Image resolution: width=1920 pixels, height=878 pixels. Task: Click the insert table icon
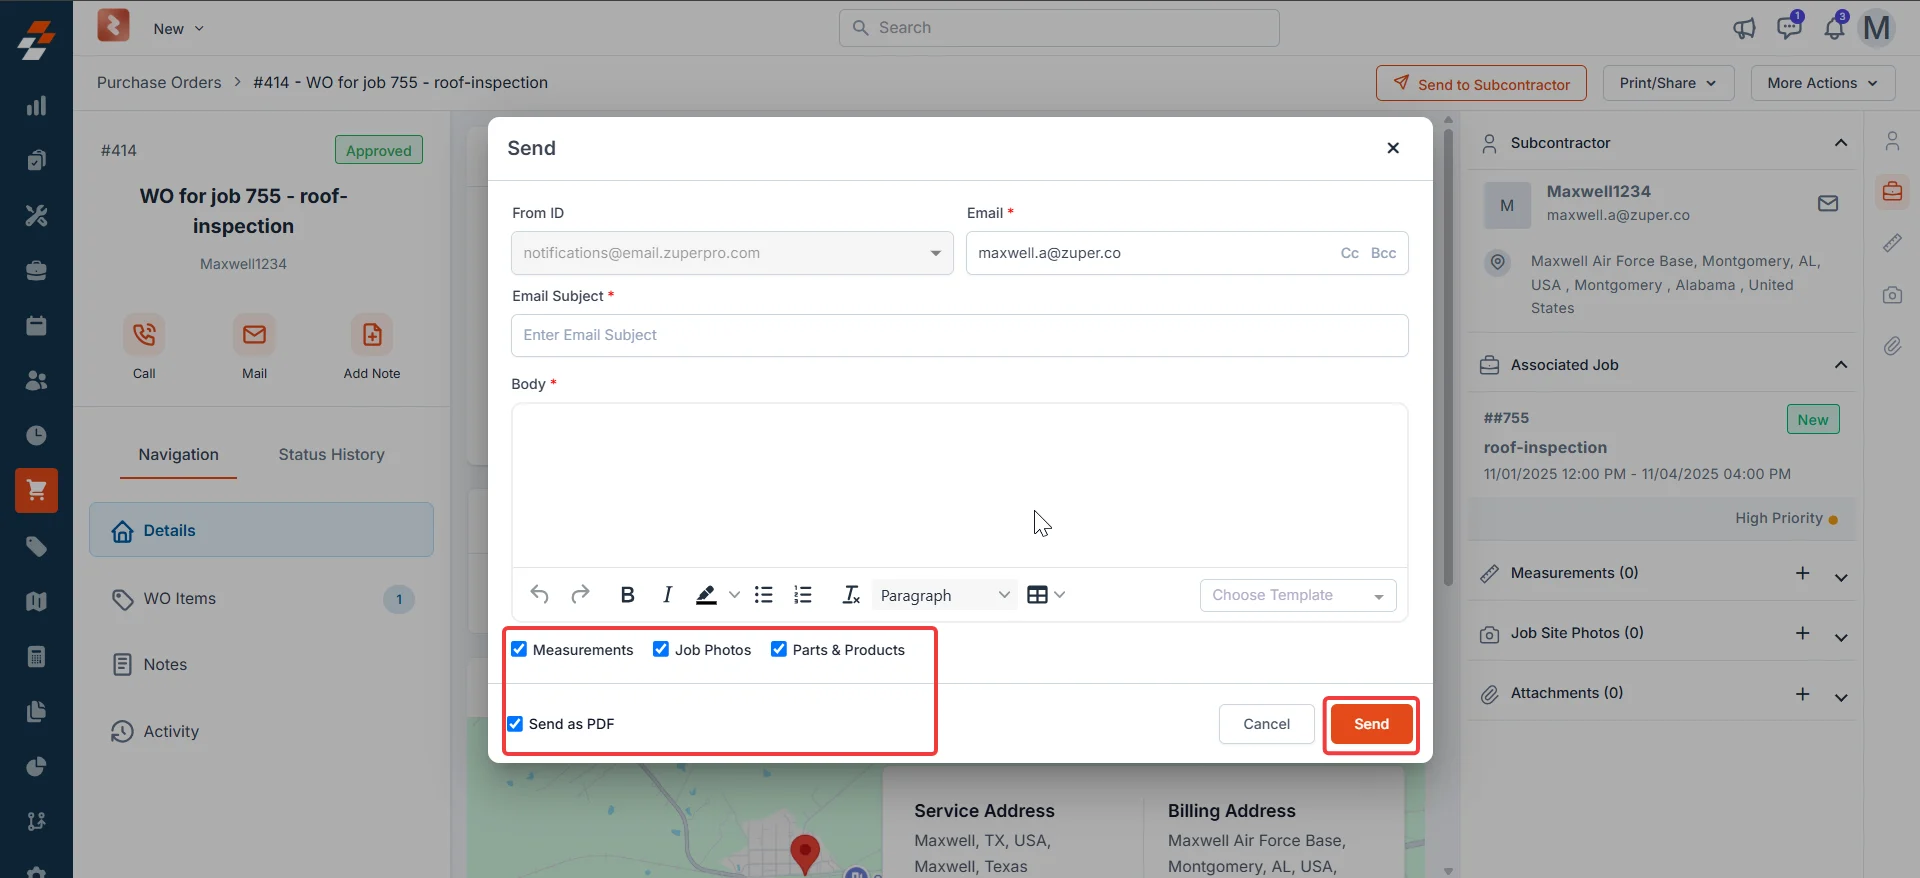tap(1037, 595)
